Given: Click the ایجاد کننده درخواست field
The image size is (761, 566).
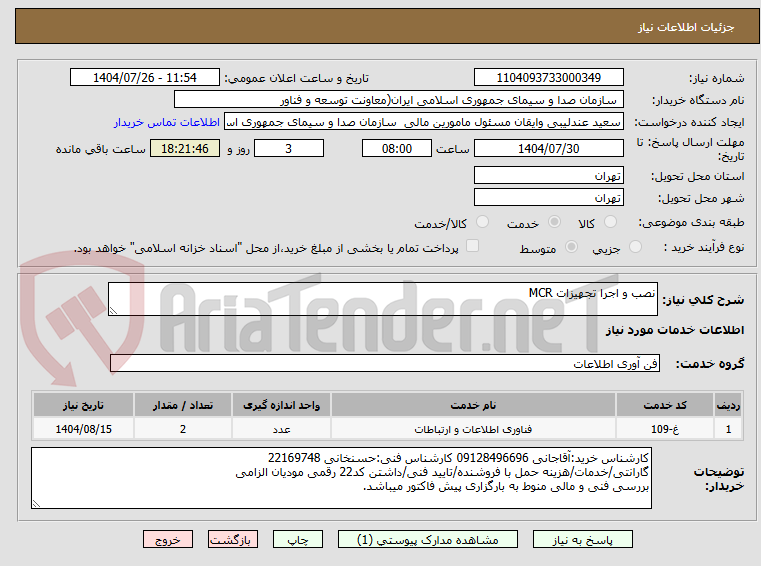Looking at the screenshot, I should 424,122.
